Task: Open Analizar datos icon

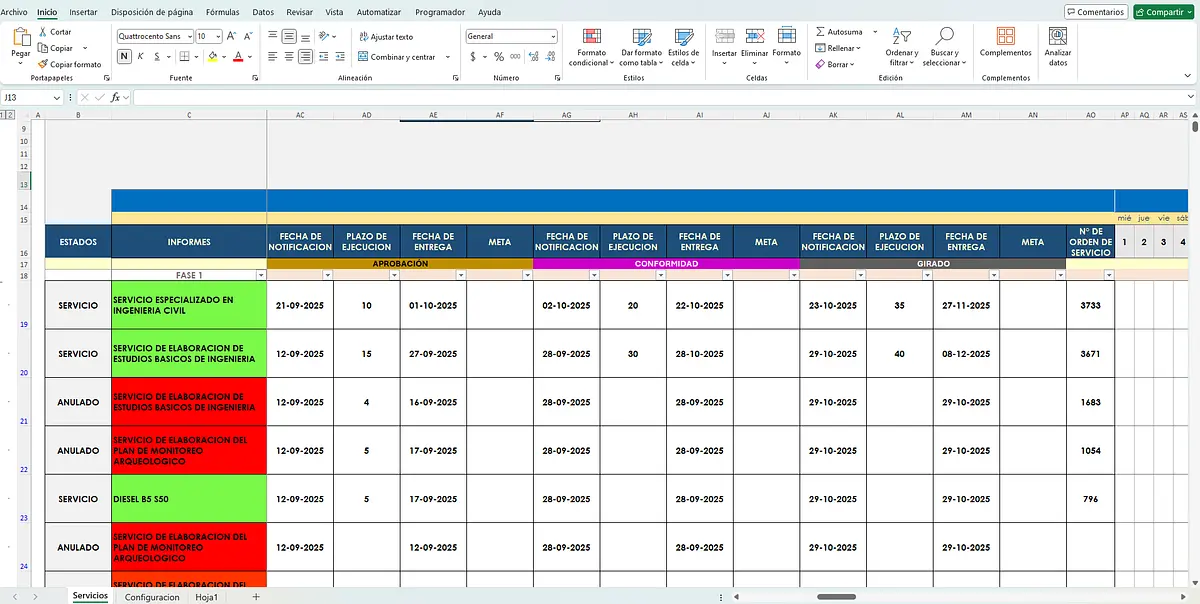Action: click(1057, 36)
